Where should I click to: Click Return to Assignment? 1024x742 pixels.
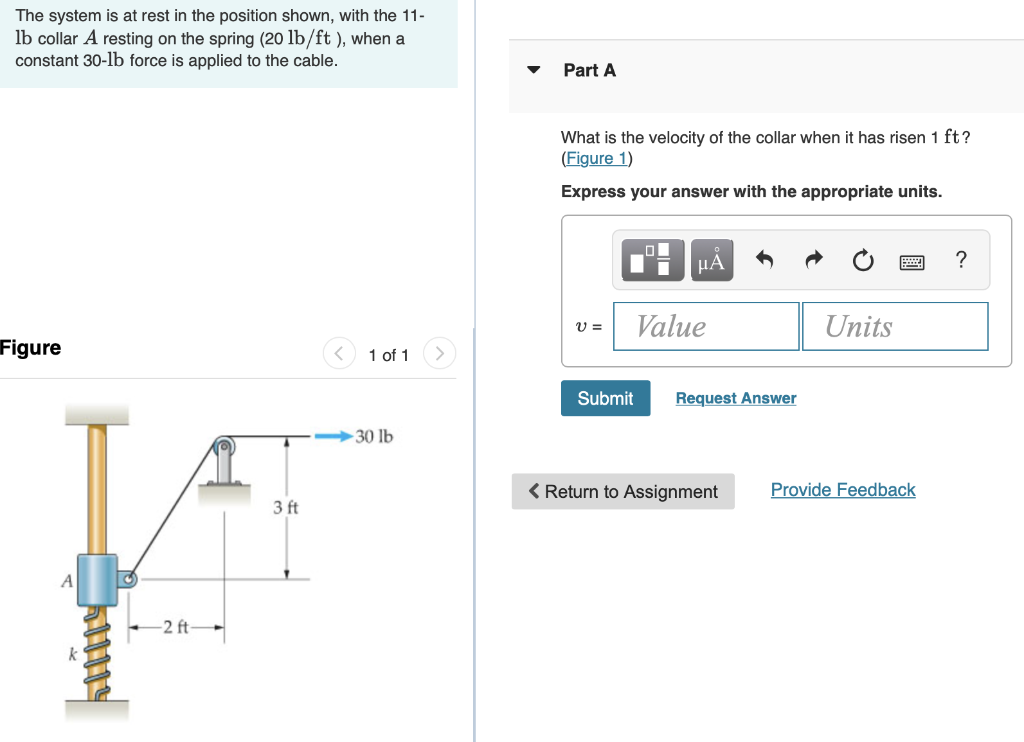pos(622,491)
